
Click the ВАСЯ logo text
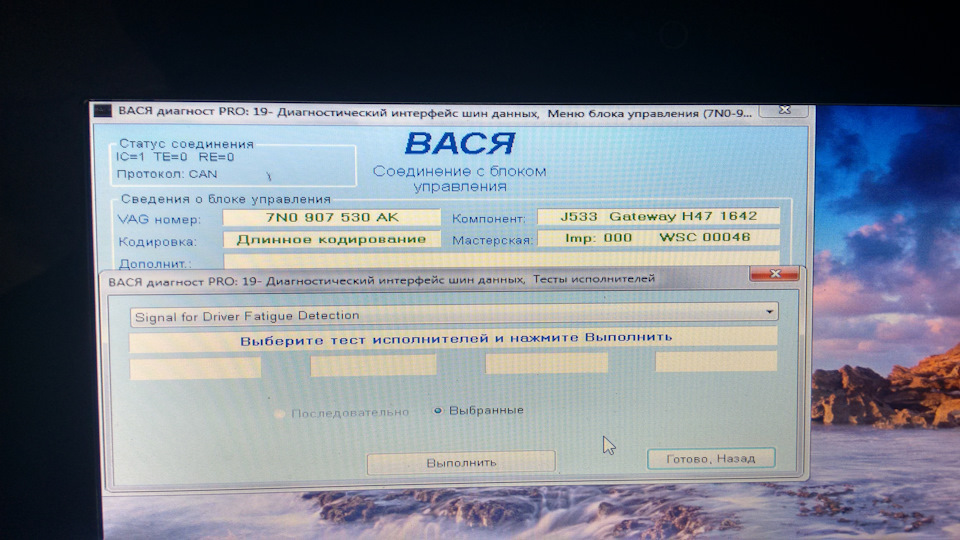click(x=460, y=143)
